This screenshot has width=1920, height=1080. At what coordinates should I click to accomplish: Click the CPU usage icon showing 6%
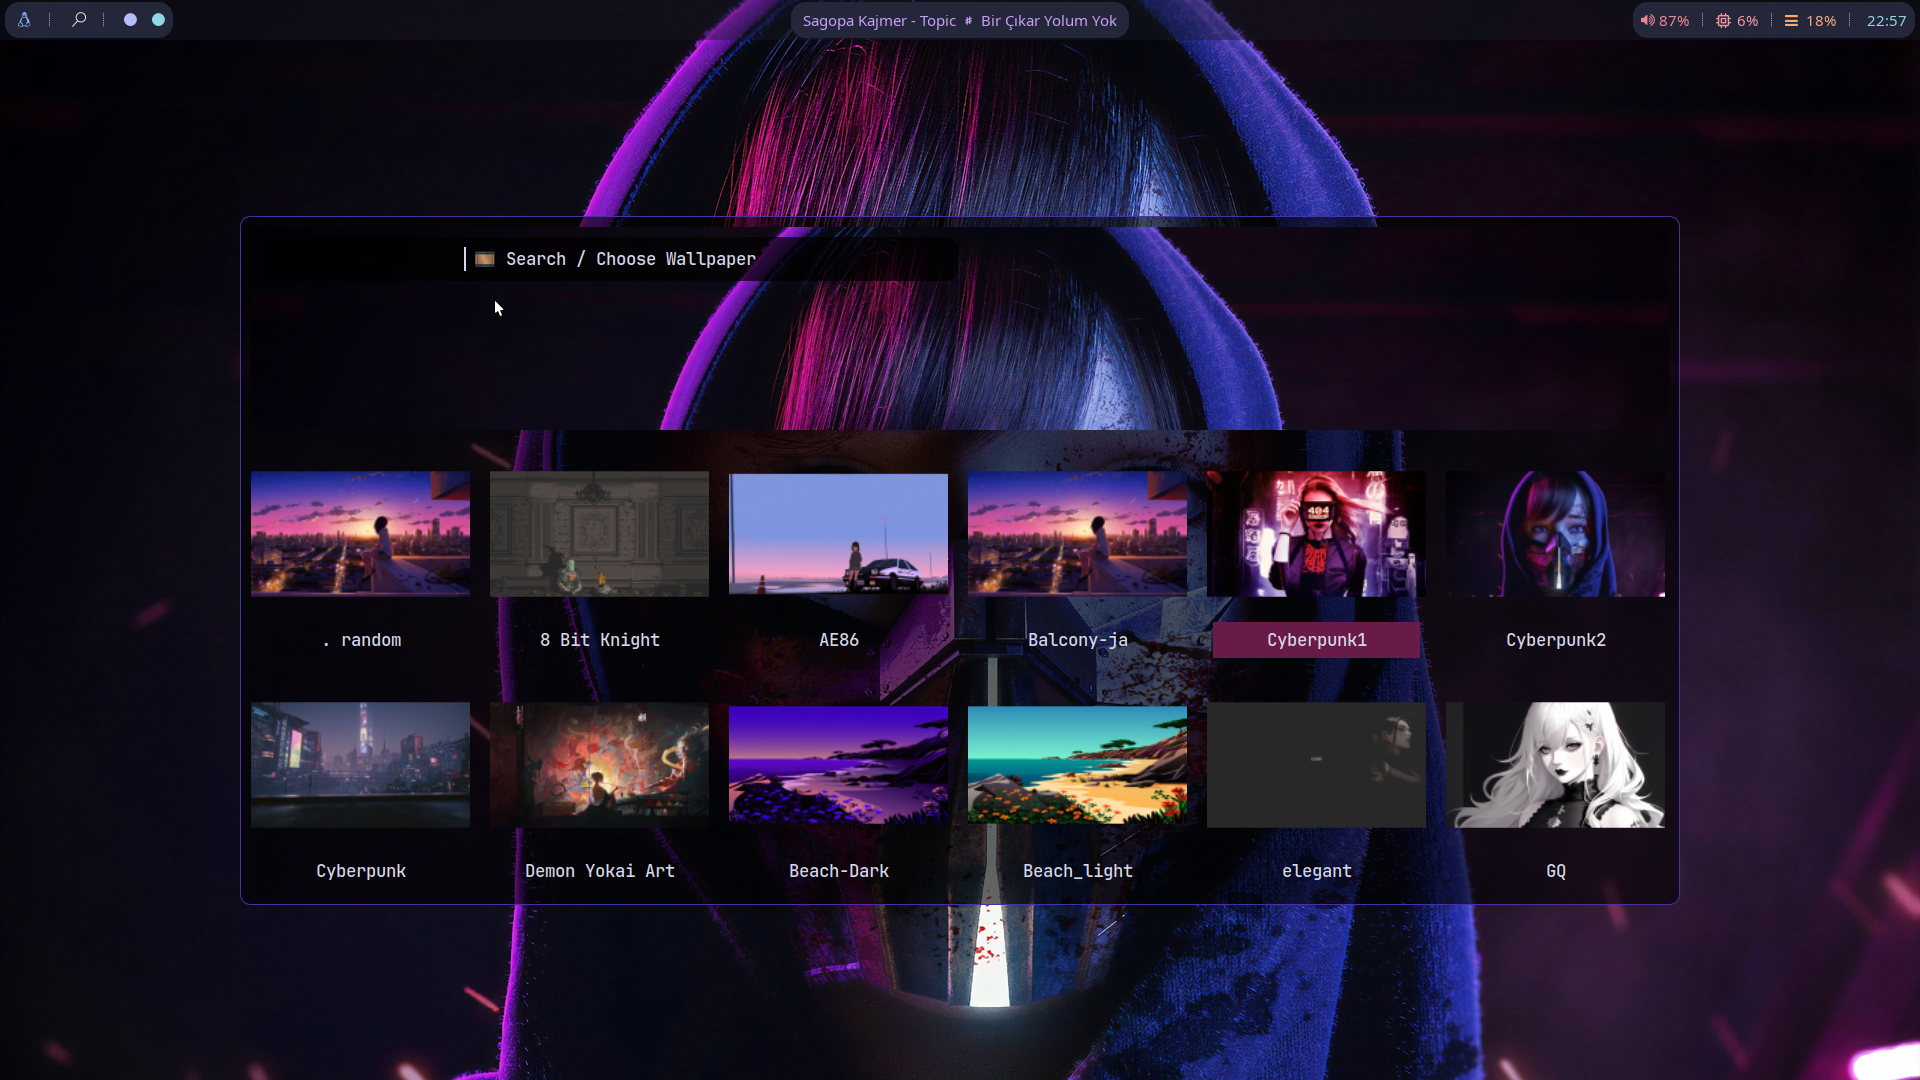click(1723, 21)
